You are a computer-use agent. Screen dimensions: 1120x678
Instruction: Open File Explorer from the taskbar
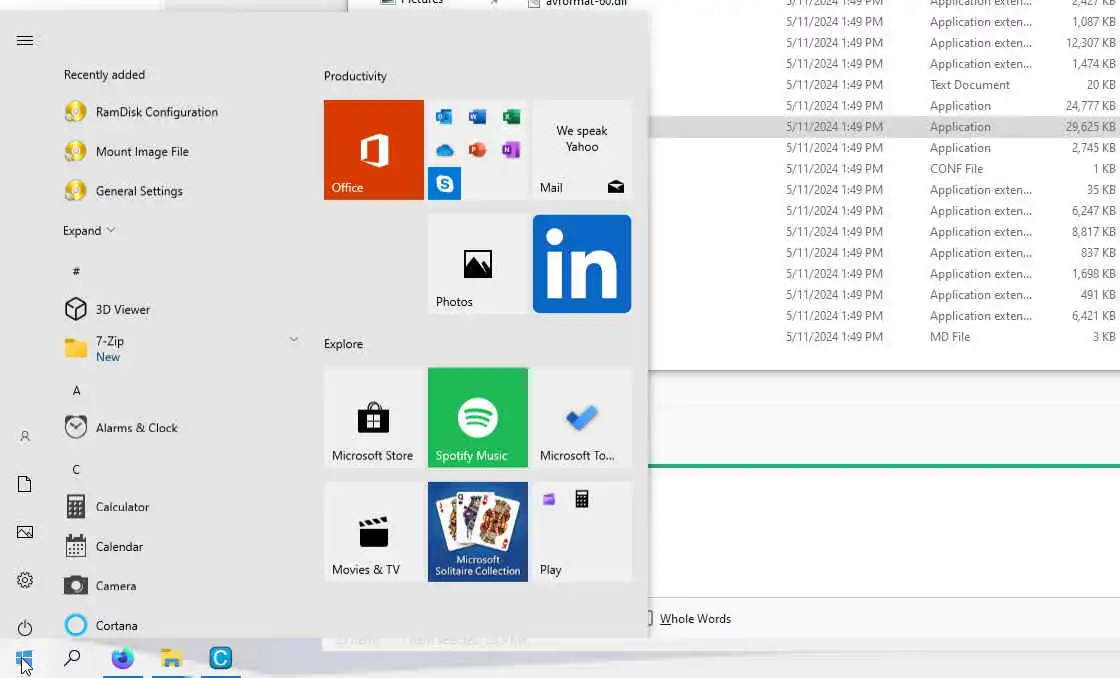171,659
